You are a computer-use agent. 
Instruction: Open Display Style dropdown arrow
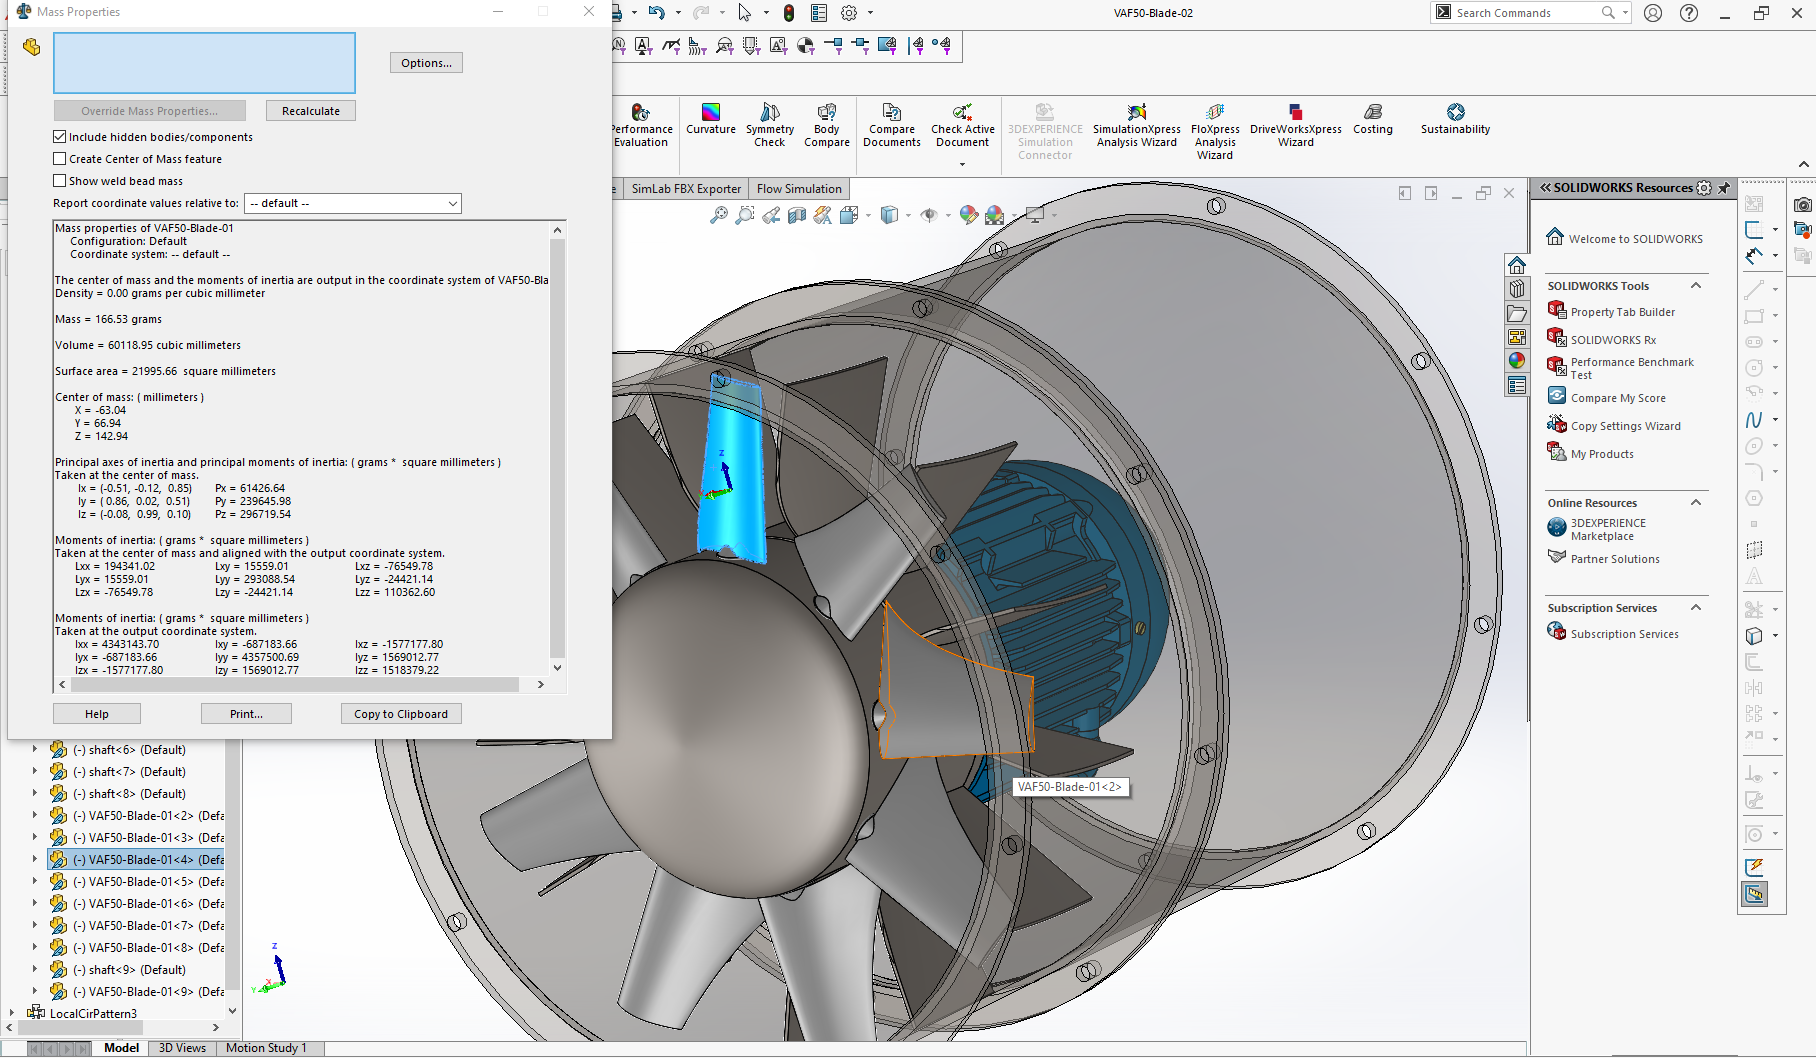click(908, 215)
